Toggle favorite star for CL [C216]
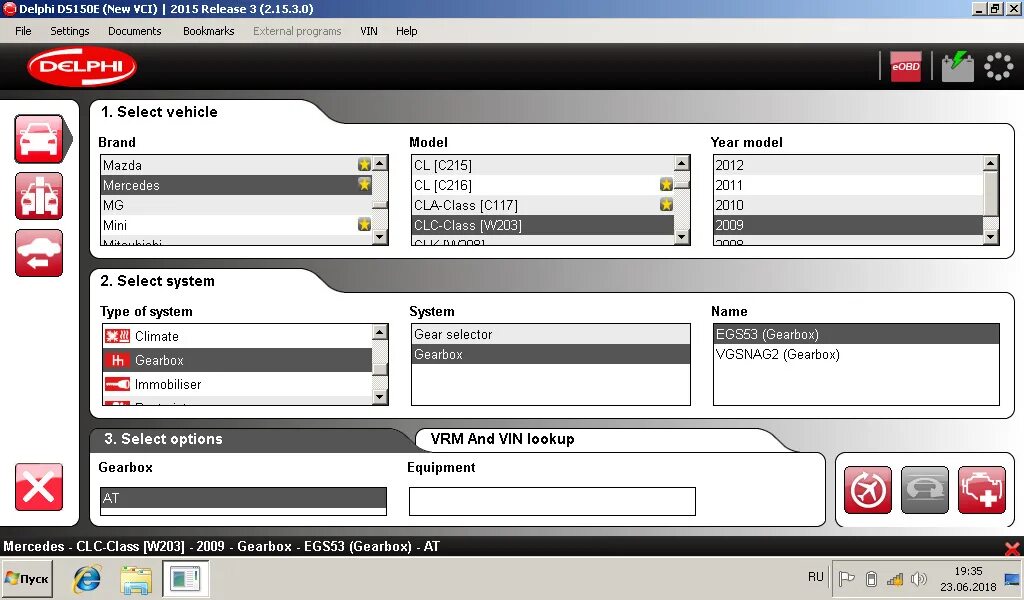The image size is (1024, 600). click(x=665, y=185)
